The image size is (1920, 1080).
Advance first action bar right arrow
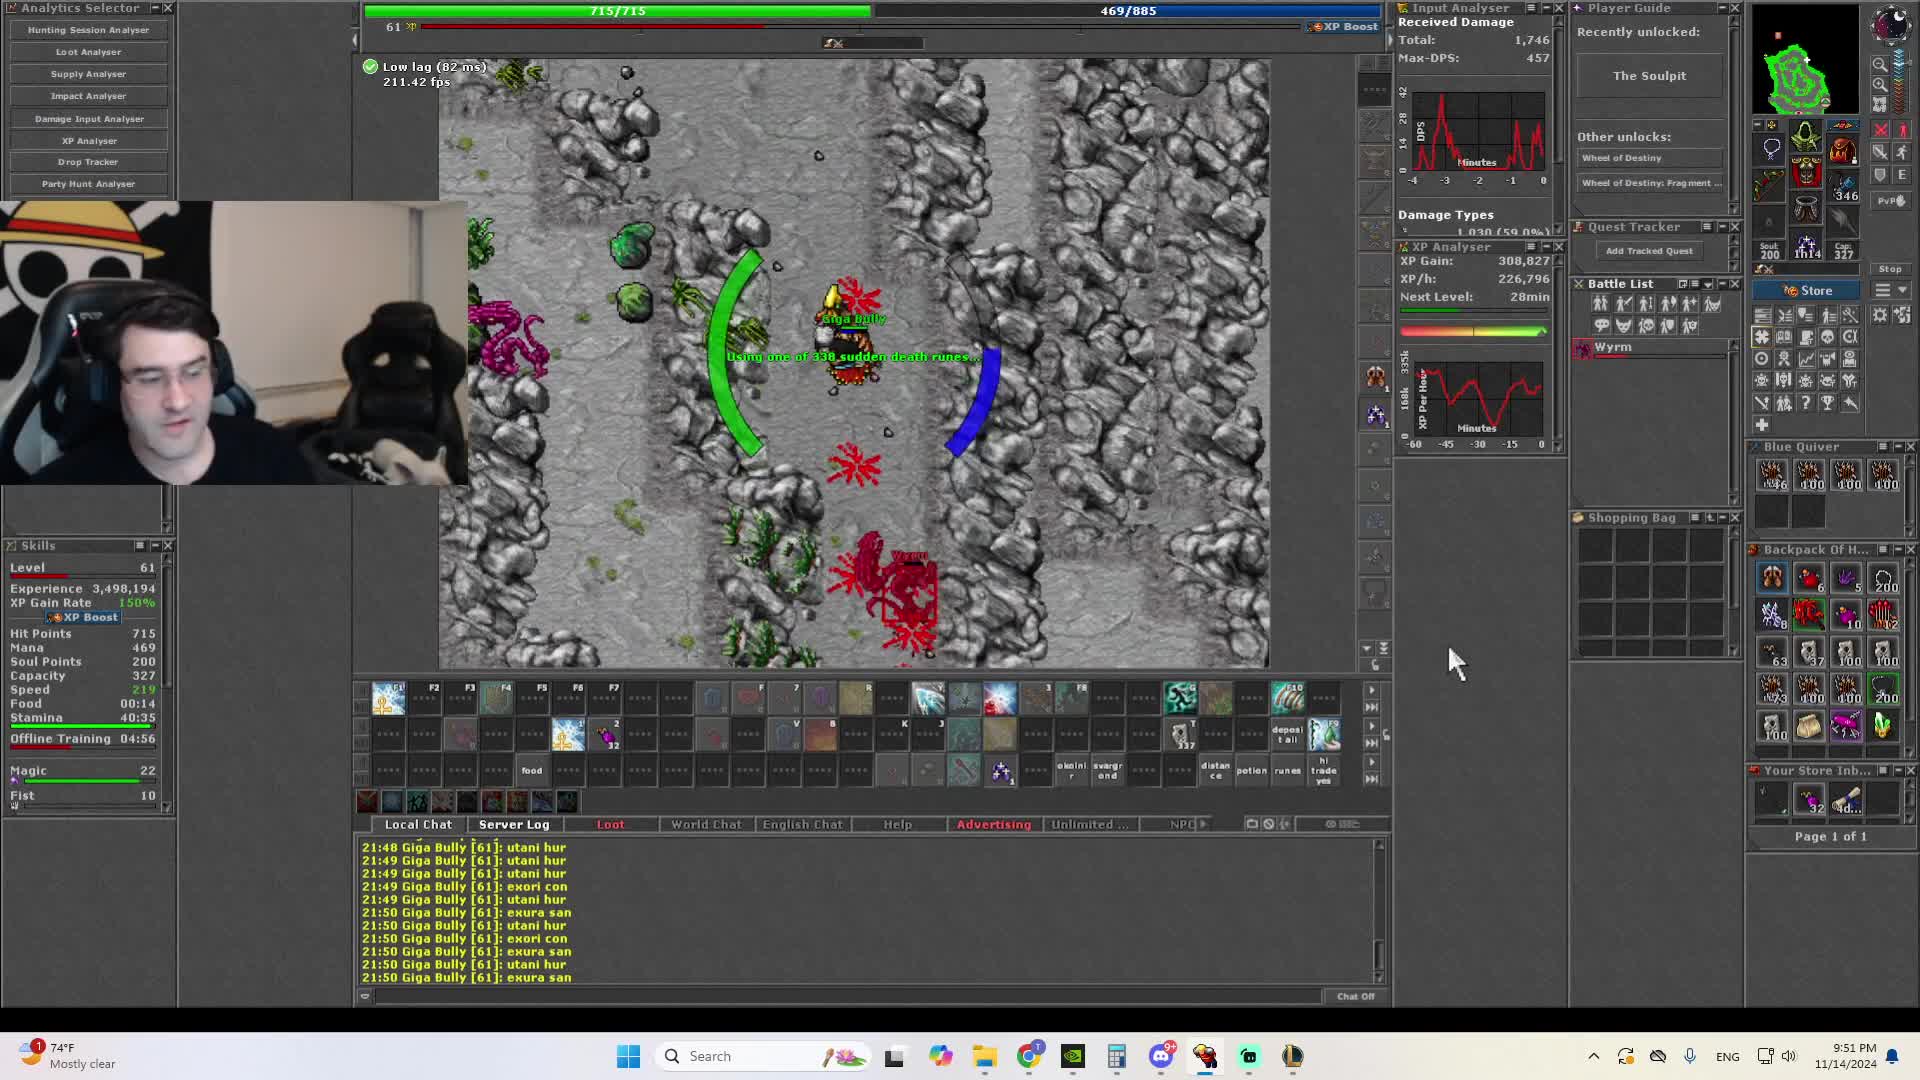coord(1371,690)
